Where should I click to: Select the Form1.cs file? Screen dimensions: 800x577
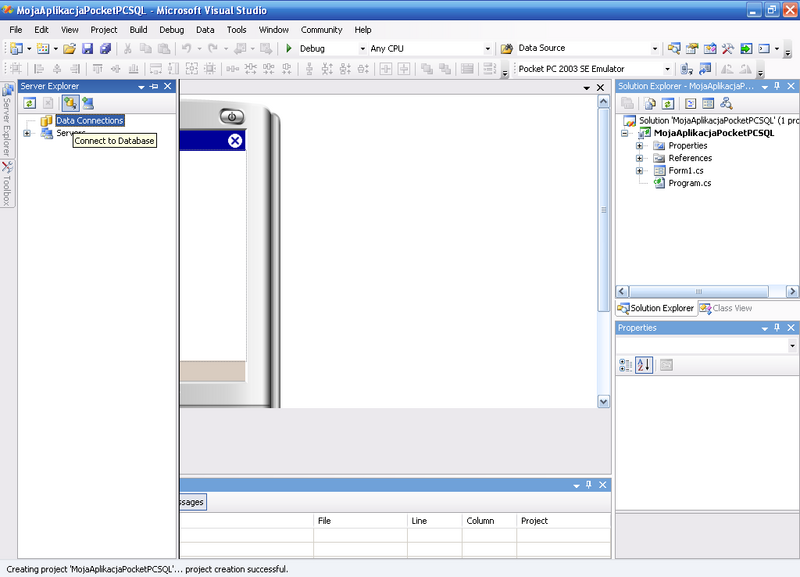686,171
